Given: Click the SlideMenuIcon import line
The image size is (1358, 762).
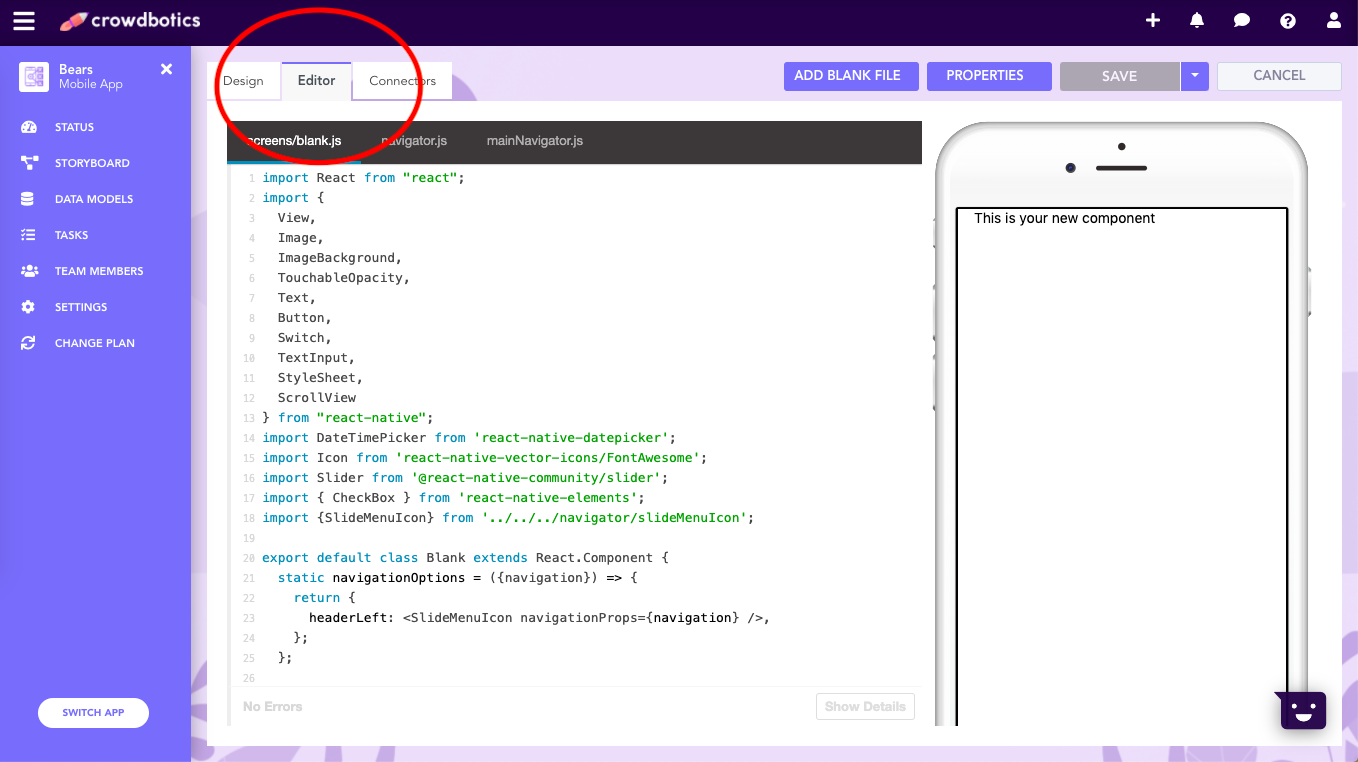Looking at the screenshot, I should click(x=508, y=518).
